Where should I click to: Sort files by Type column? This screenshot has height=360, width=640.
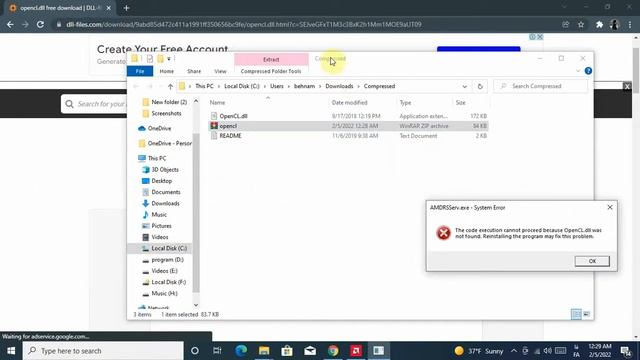[405, 103]
